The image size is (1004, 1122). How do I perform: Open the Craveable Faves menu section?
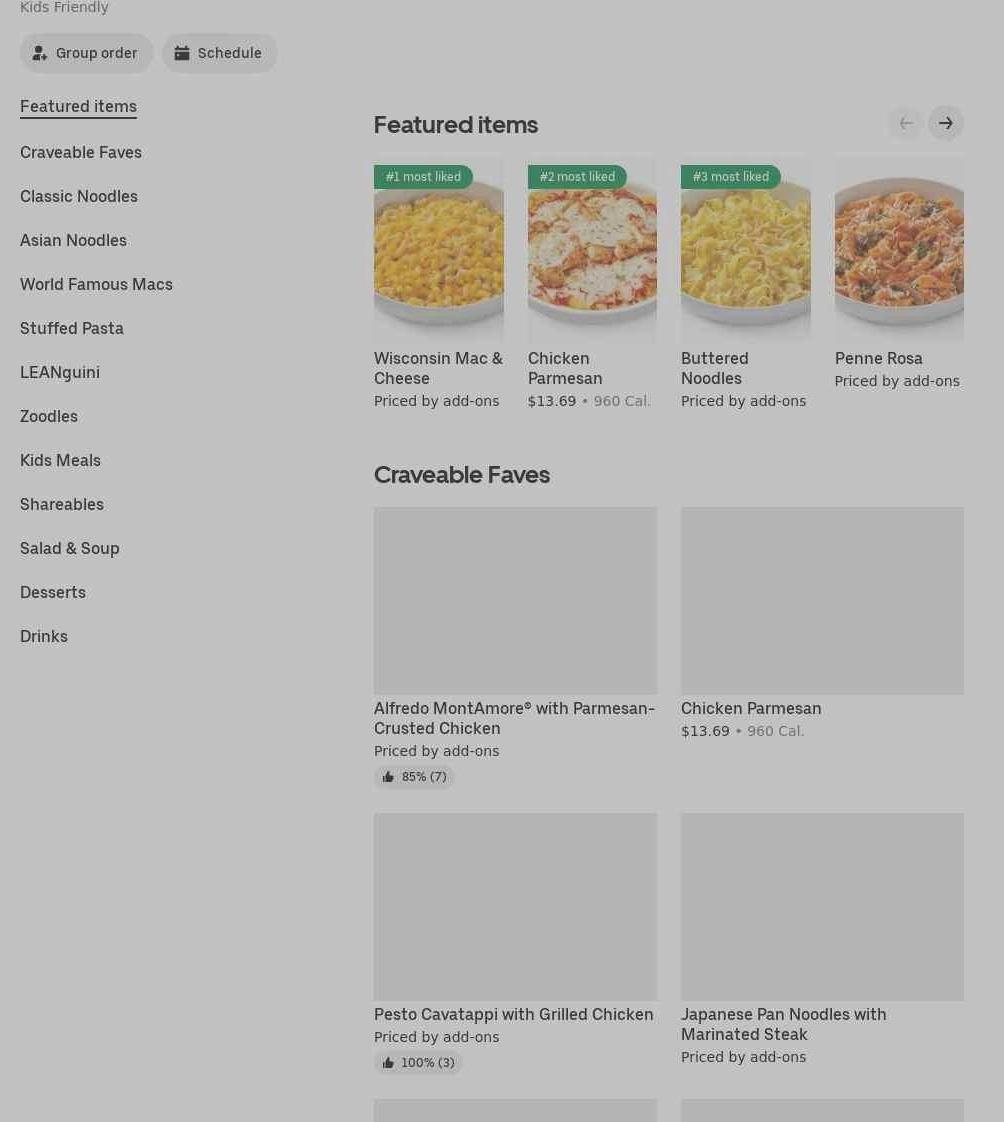pyautogui.click(x=81, y=152)
